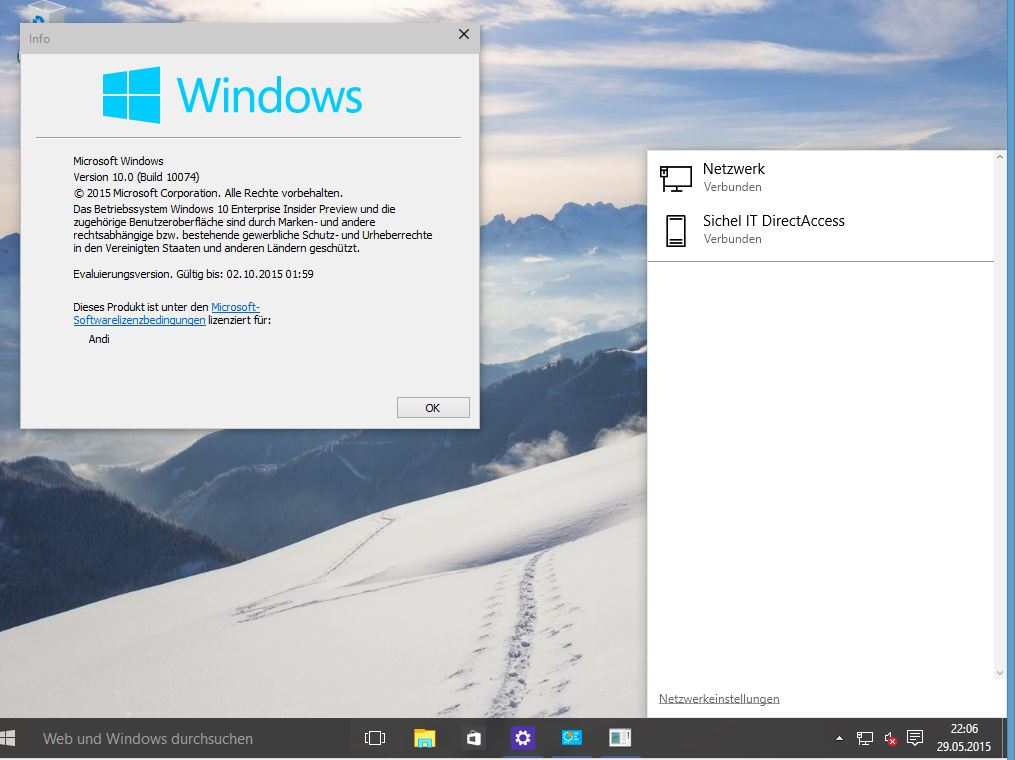Click the muted volume tray icon
The image size is (1015, 760).
[890, 738]
